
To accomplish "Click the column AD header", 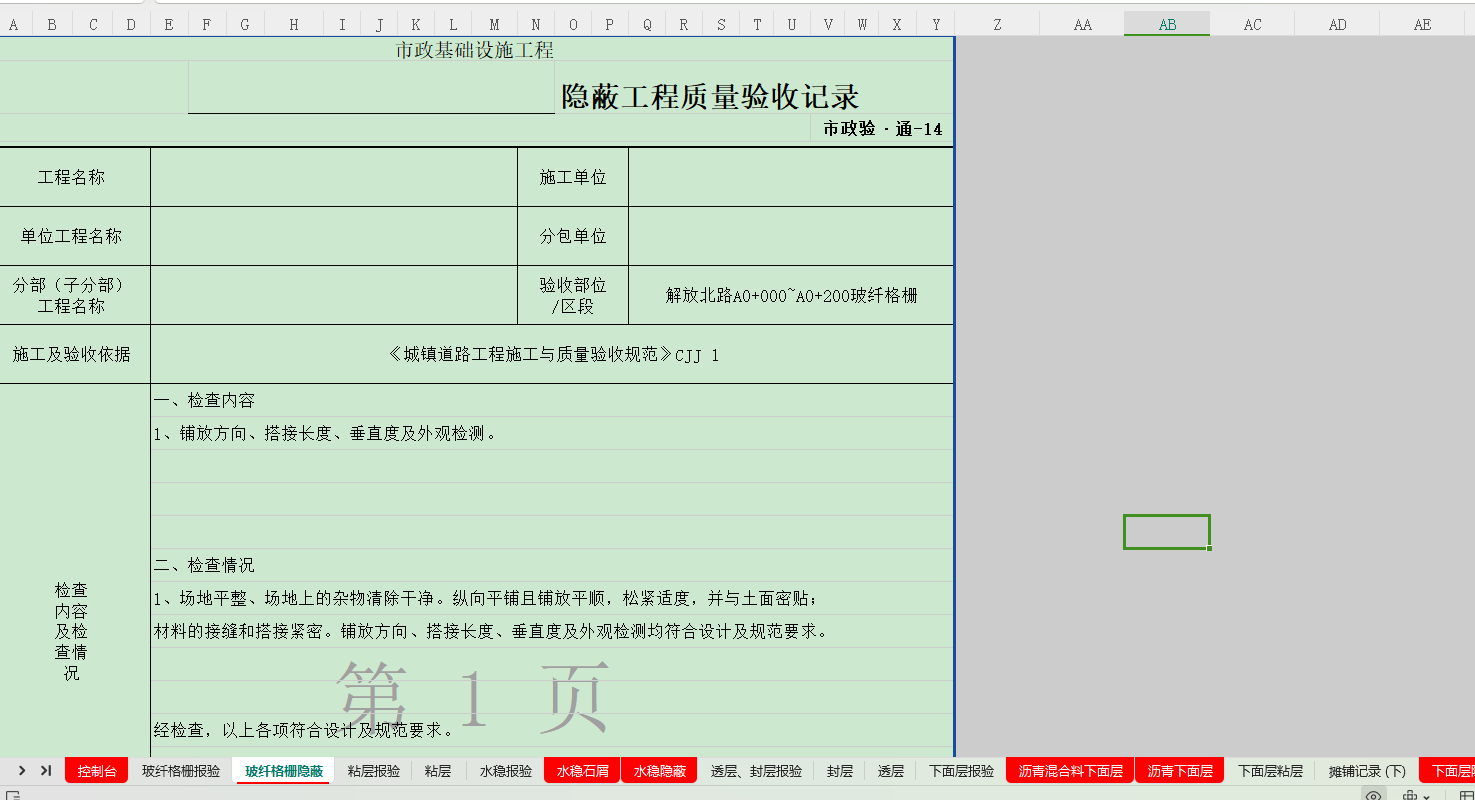I will tap(1337, 25).
